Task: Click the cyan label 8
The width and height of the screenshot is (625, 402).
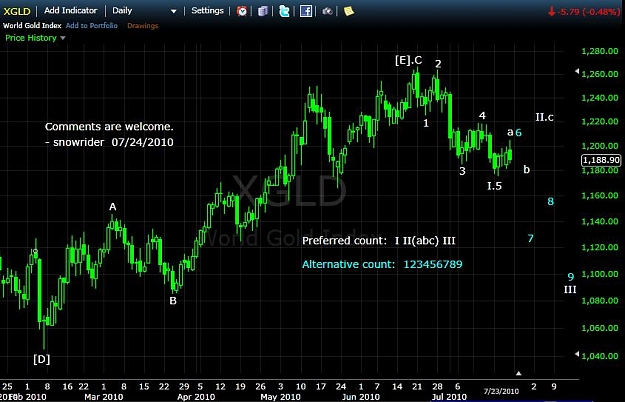Action: (x=550, y=202)
